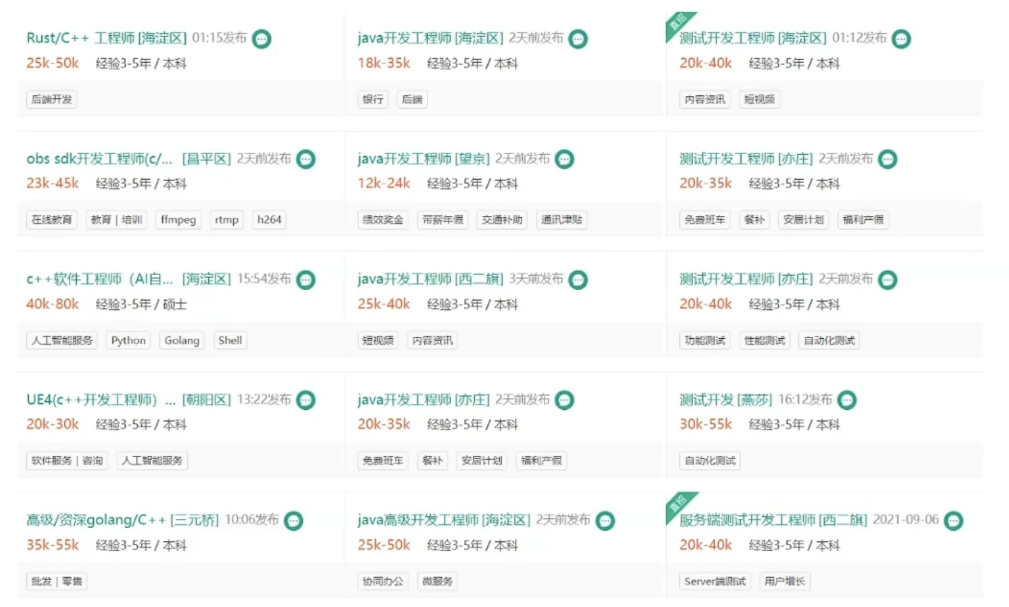
Task: Start chat for 高级/资深golang/C++ [三元桥]
Action: pos(293,520)
